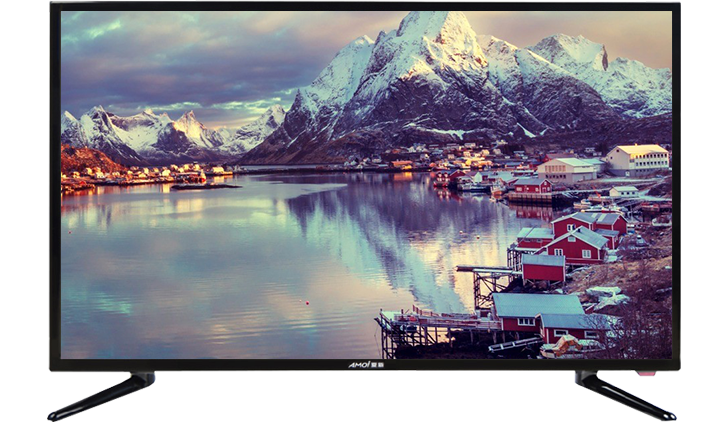This screenshot has width=728, height=422.
Task: Select the large cream-colored building on right
Action: point(637,158)
